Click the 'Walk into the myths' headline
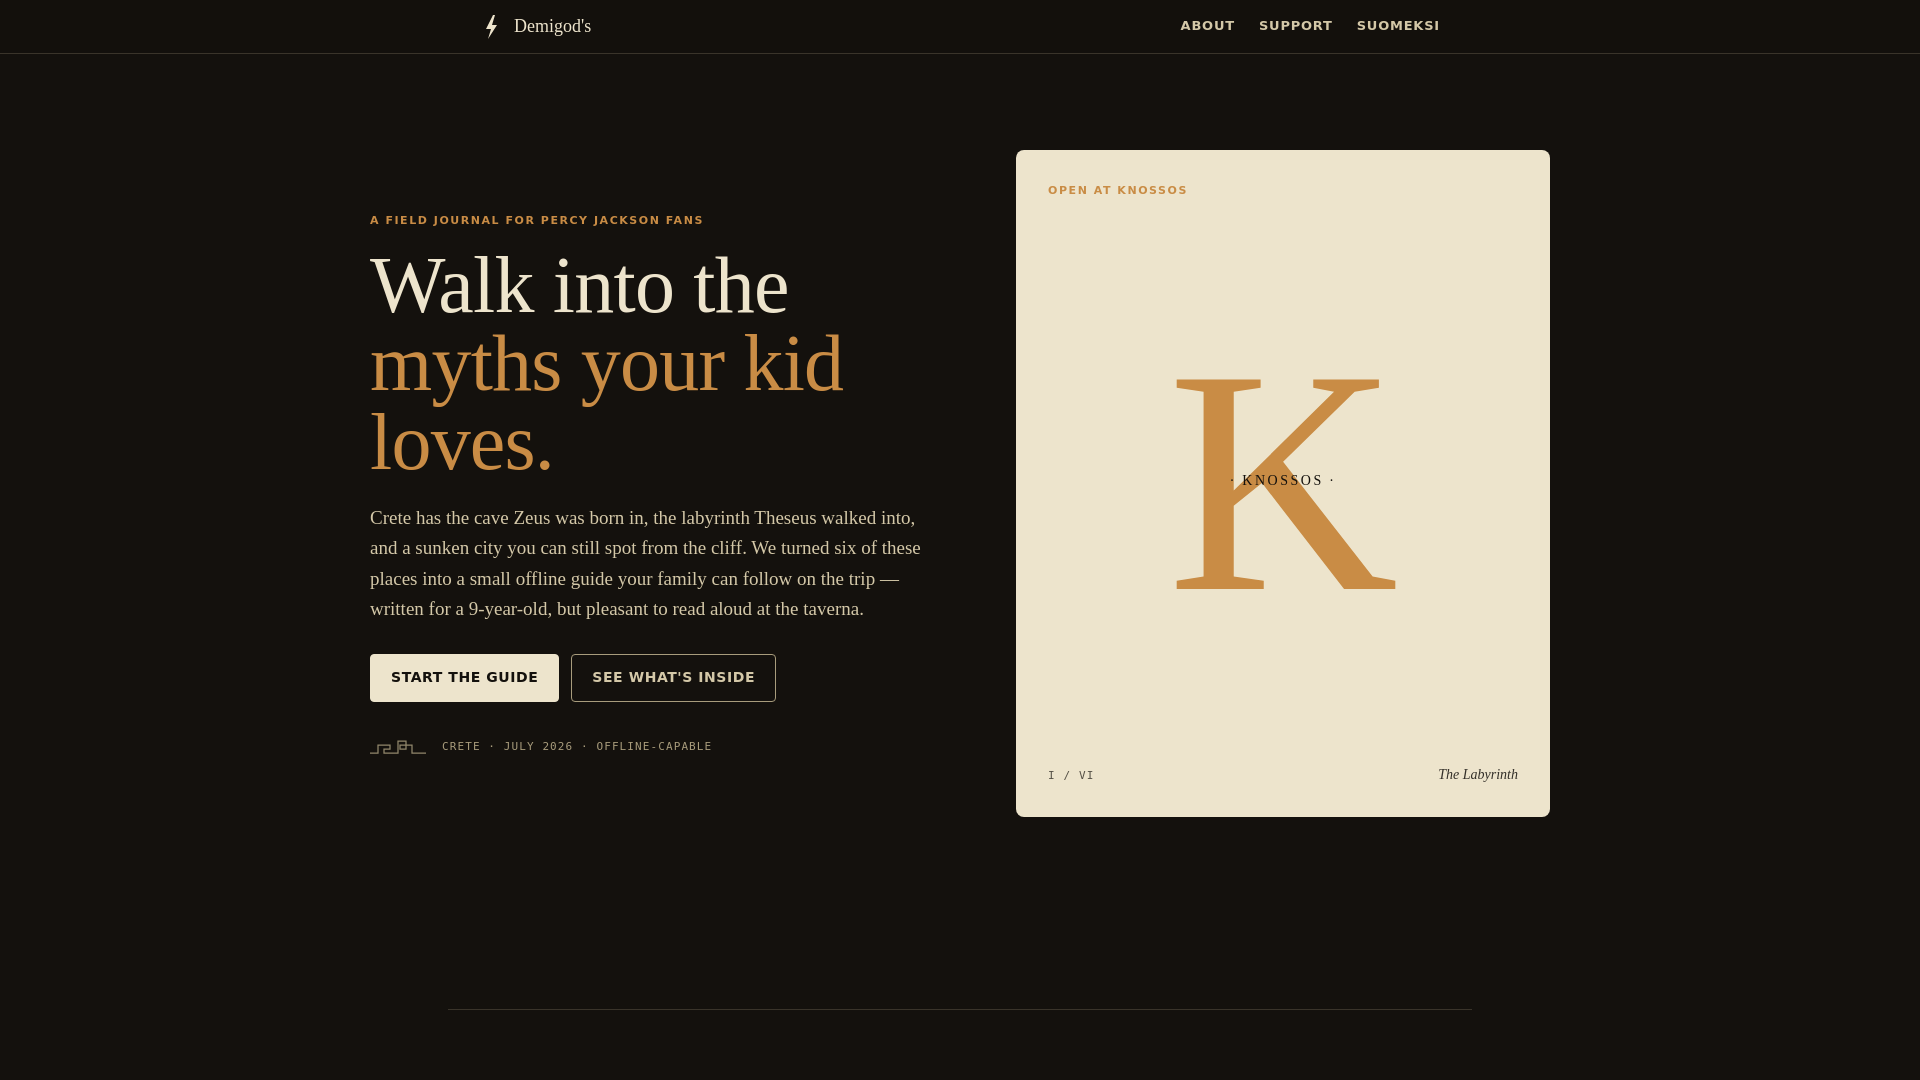Image resolution: width=1920 pixels, height=1080 pixels. point(606,364)
